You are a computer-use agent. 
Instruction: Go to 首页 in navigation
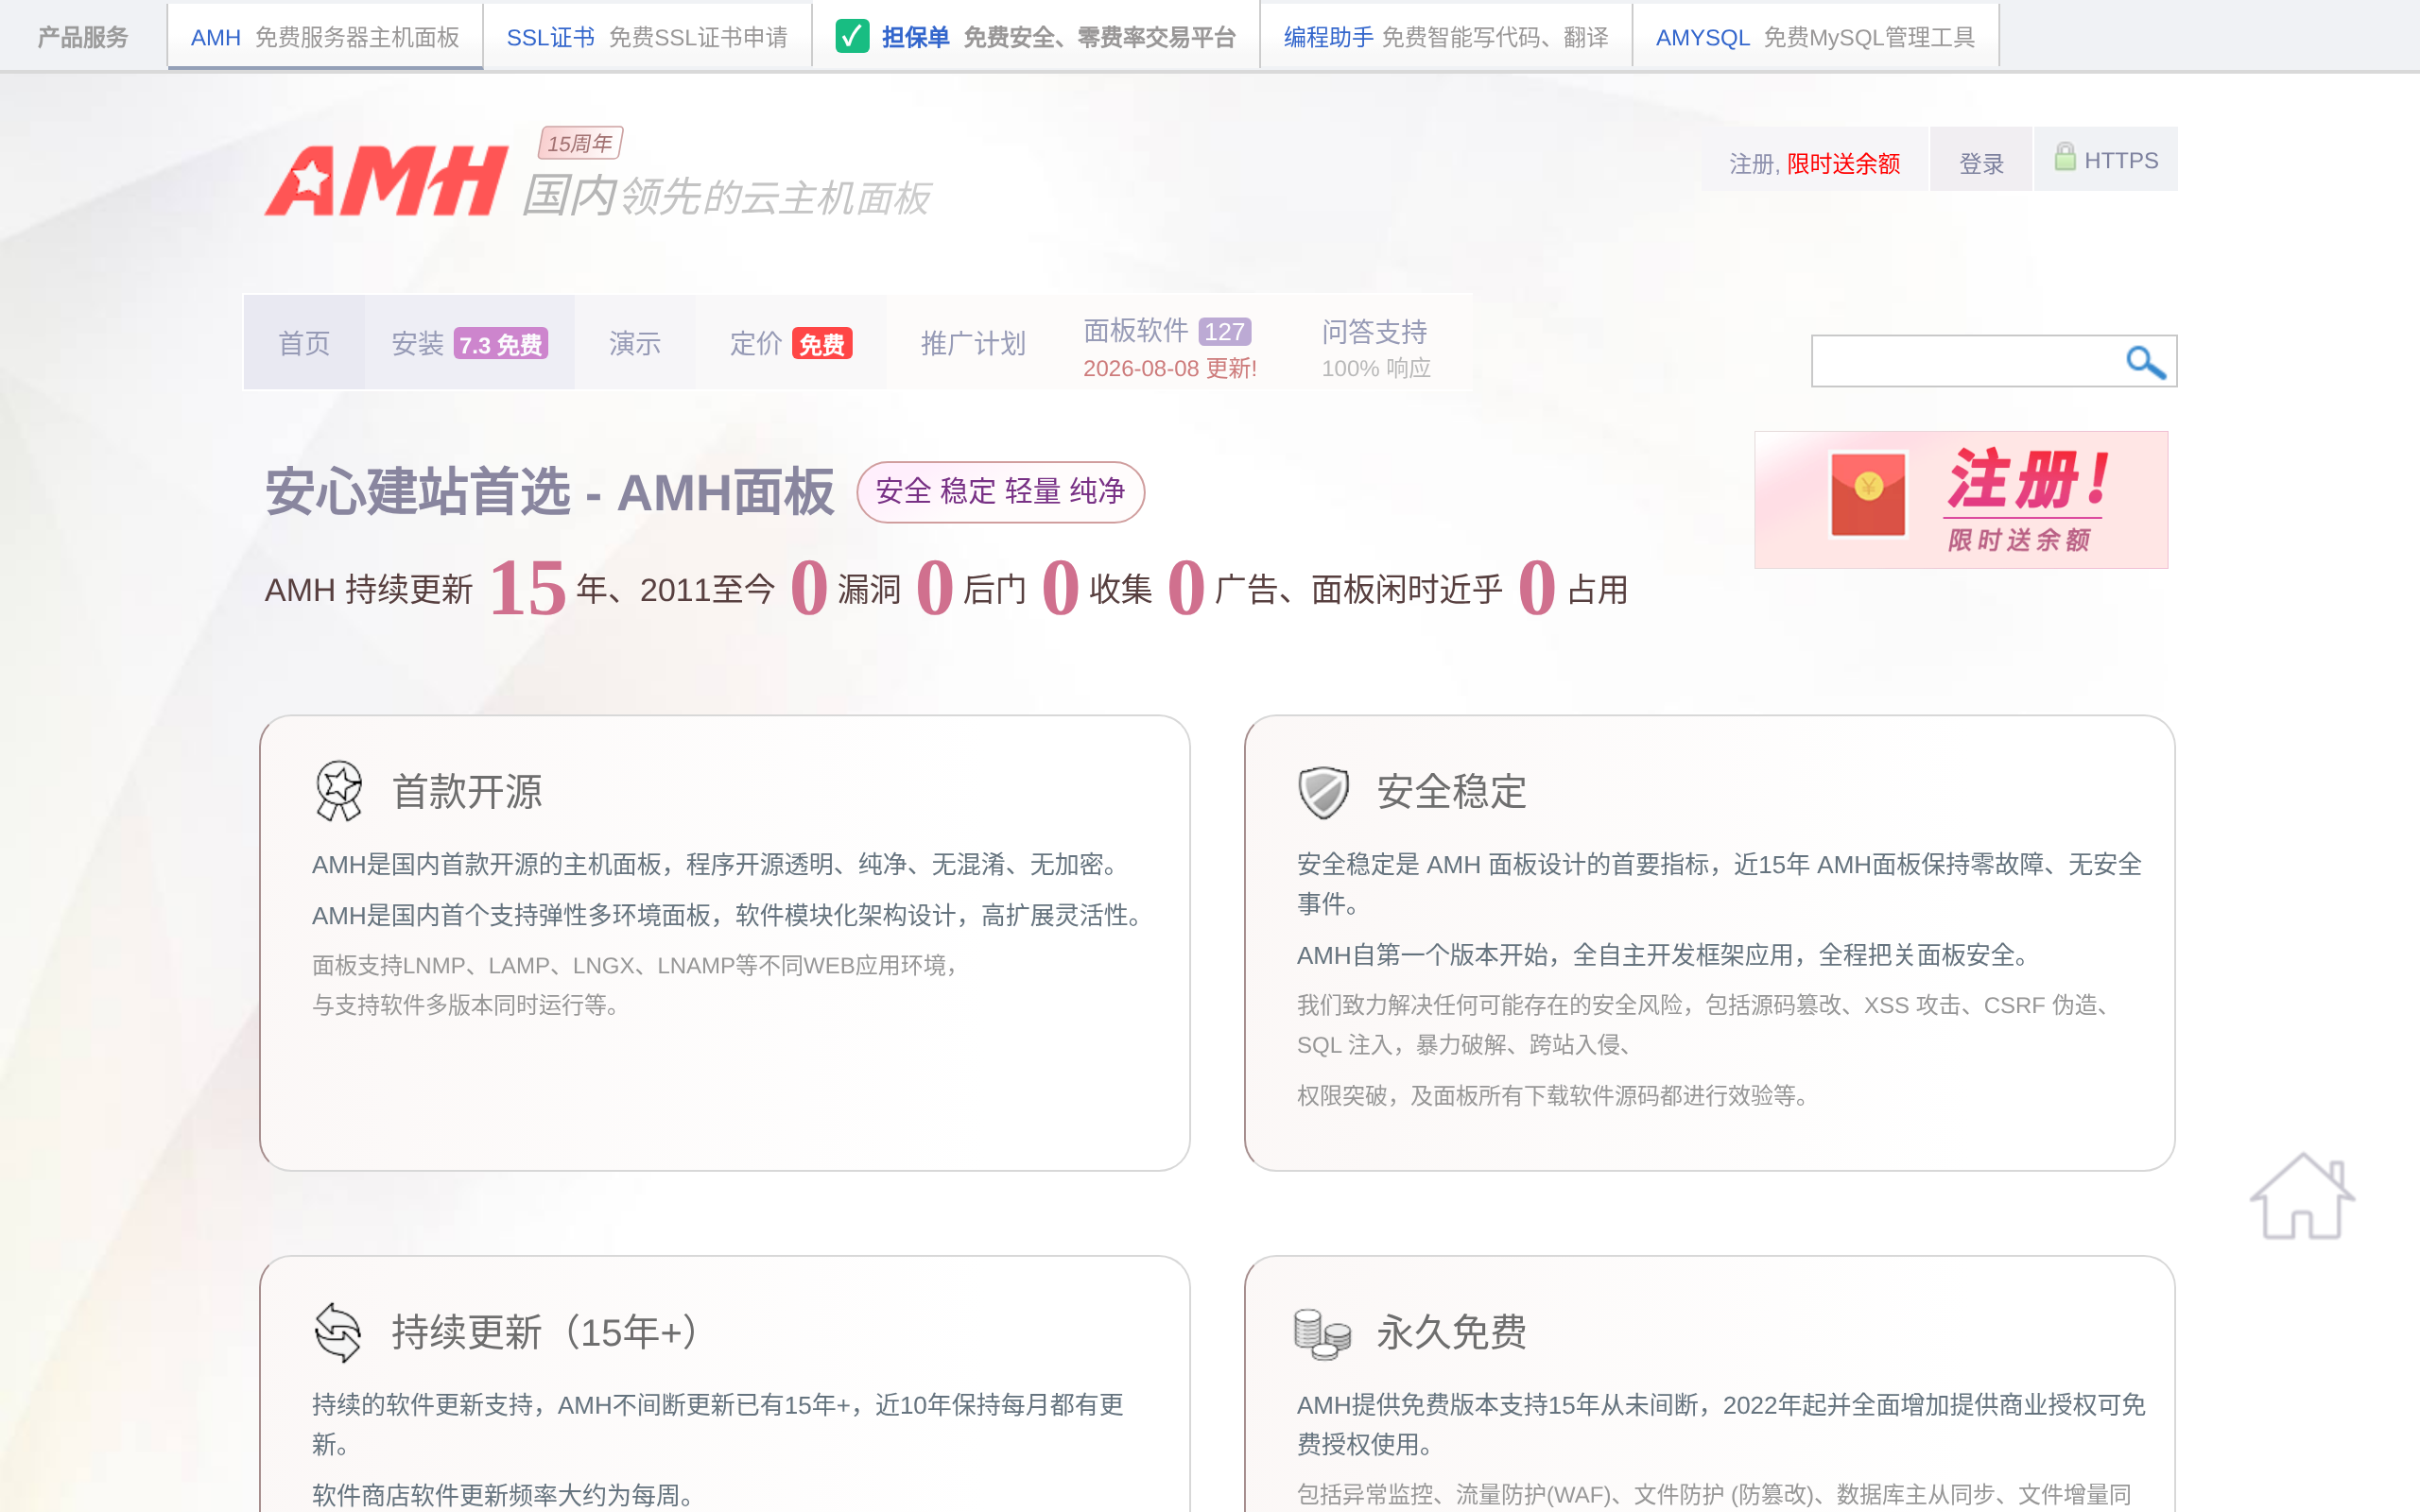(304, 343)
